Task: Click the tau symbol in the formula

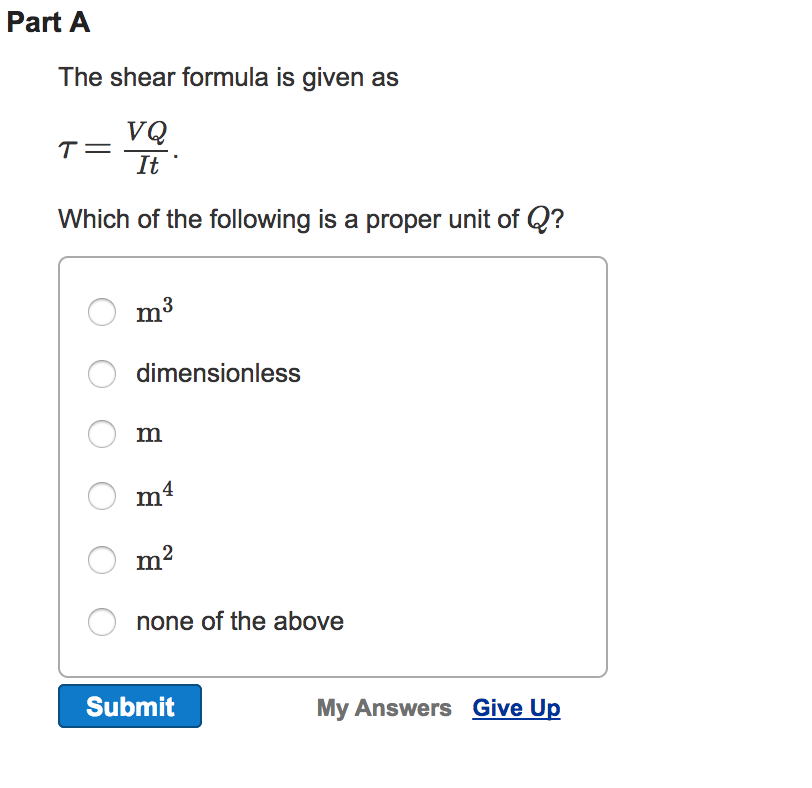Action: point(67,150)
